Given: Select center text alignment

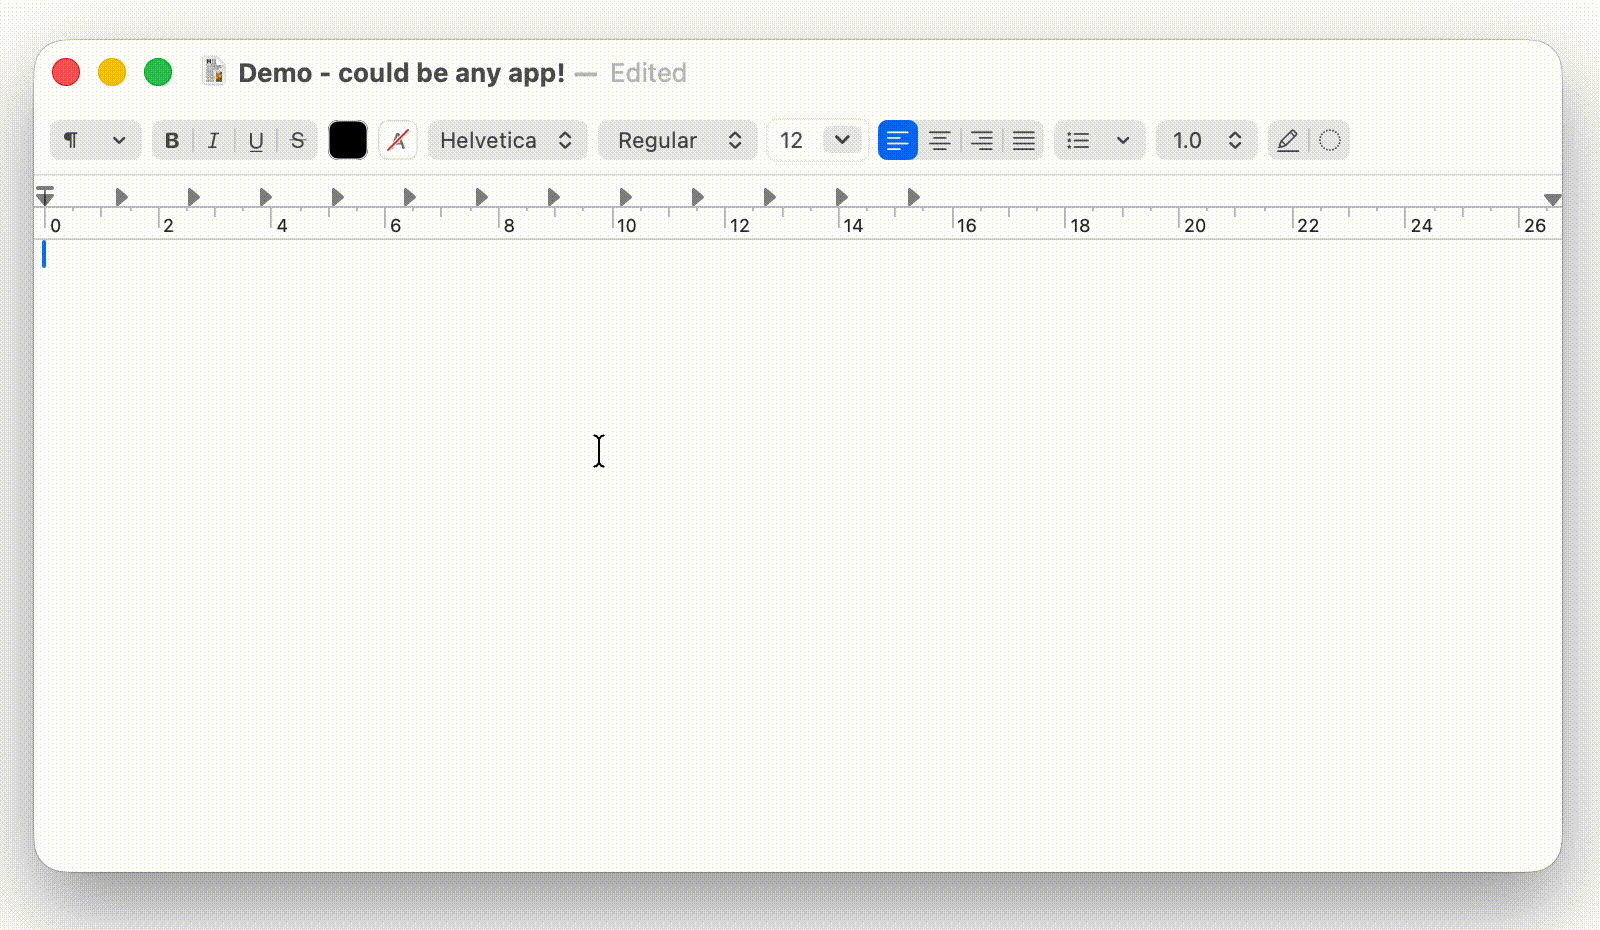Looking at the screenshot, I should coord(939,140).
